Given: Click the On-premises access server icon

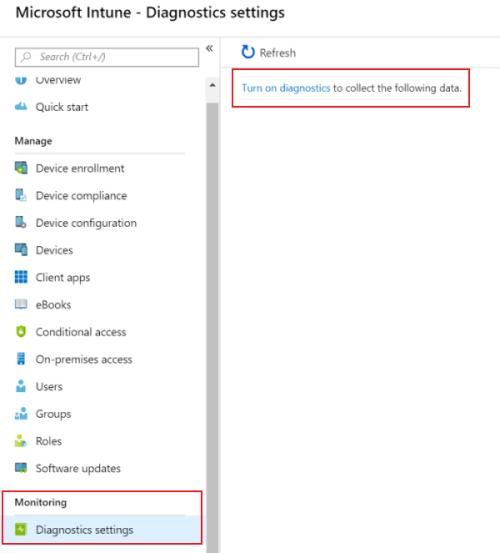Looking at the screenshot, I should point(21,359).
